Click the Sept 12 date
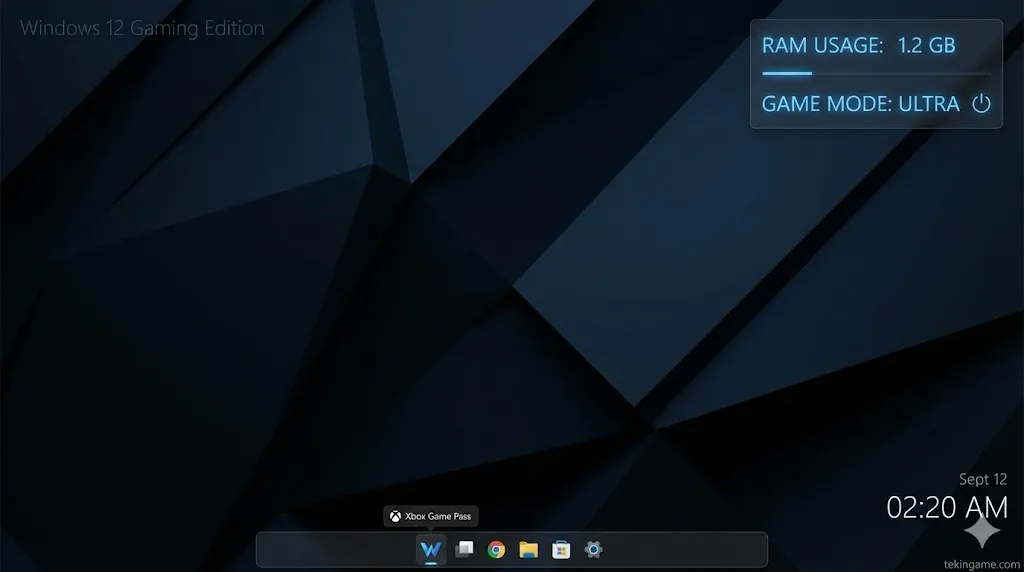The width and height of the screenshot is (1024, 572). (x=982, y=480)
